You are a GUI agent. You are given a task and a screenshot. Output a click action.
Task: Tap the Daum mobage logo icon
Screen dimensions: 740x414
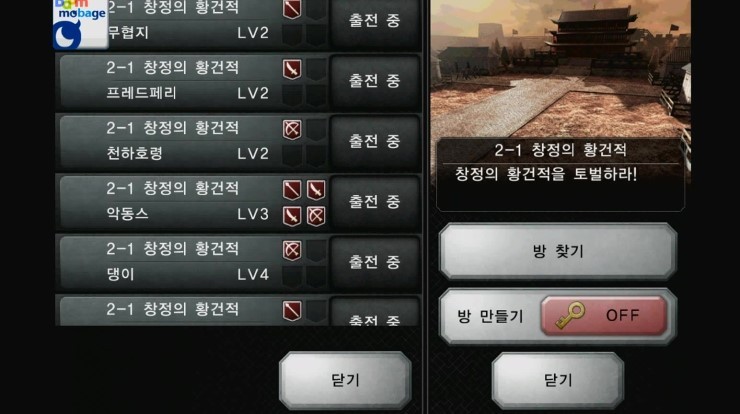click(x=80, y=24)
